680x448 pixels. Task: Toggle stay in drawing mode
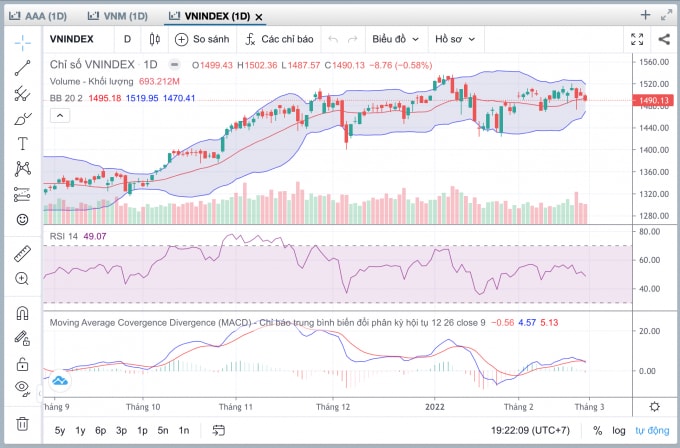pos(23,338)
